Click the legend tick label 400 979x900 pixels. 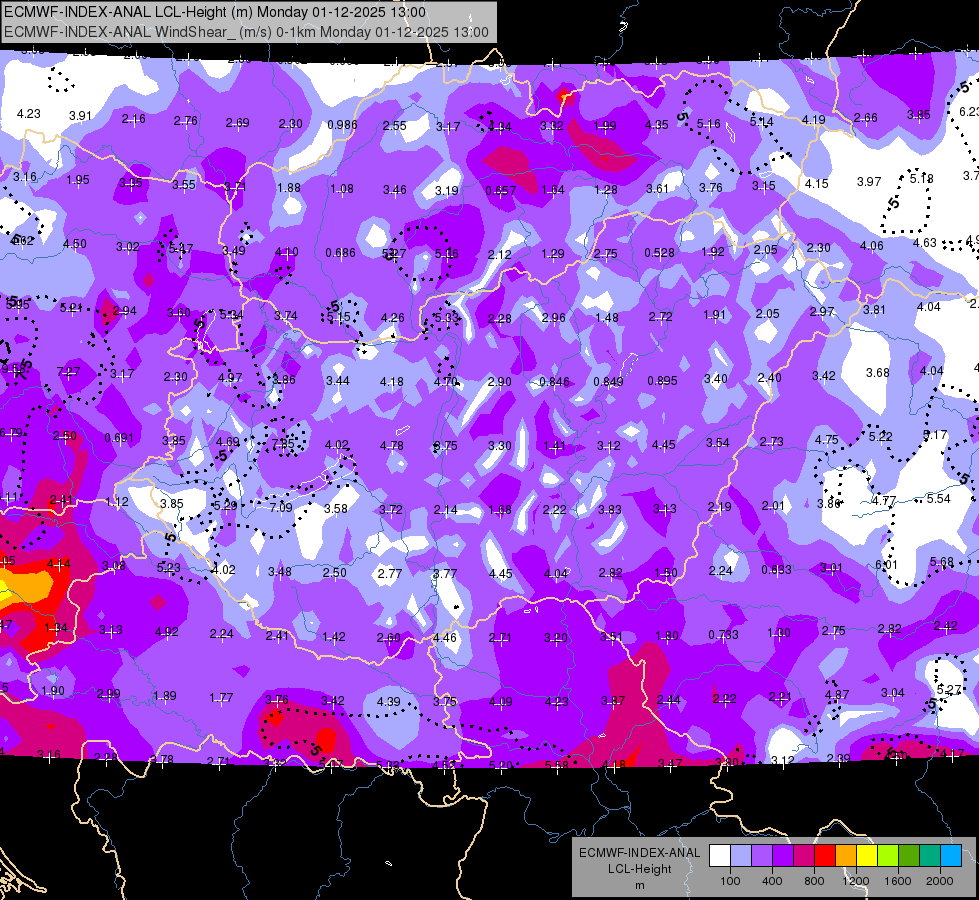point(772,881)
